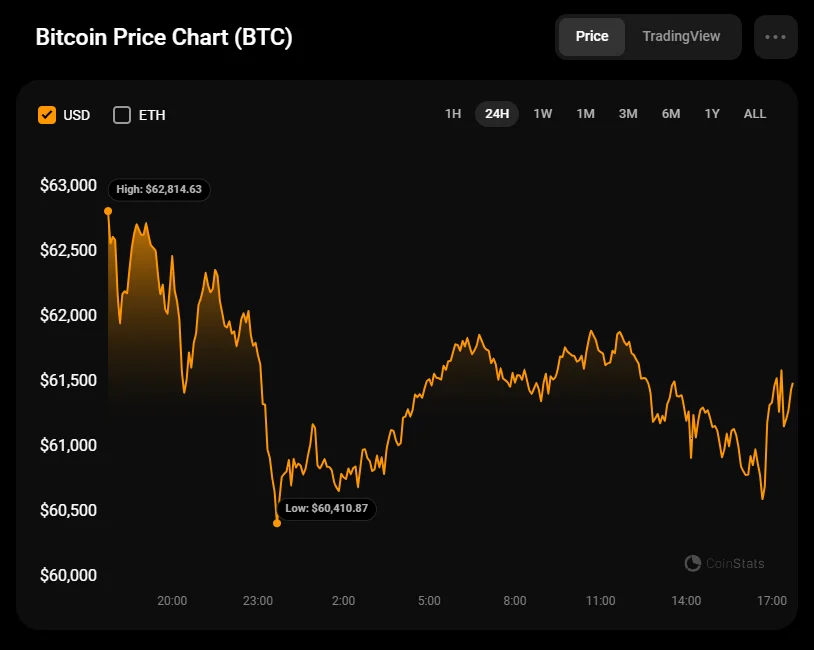Click the High $62,814.63 label
The image size is (814, 650).
click(159, 189)
